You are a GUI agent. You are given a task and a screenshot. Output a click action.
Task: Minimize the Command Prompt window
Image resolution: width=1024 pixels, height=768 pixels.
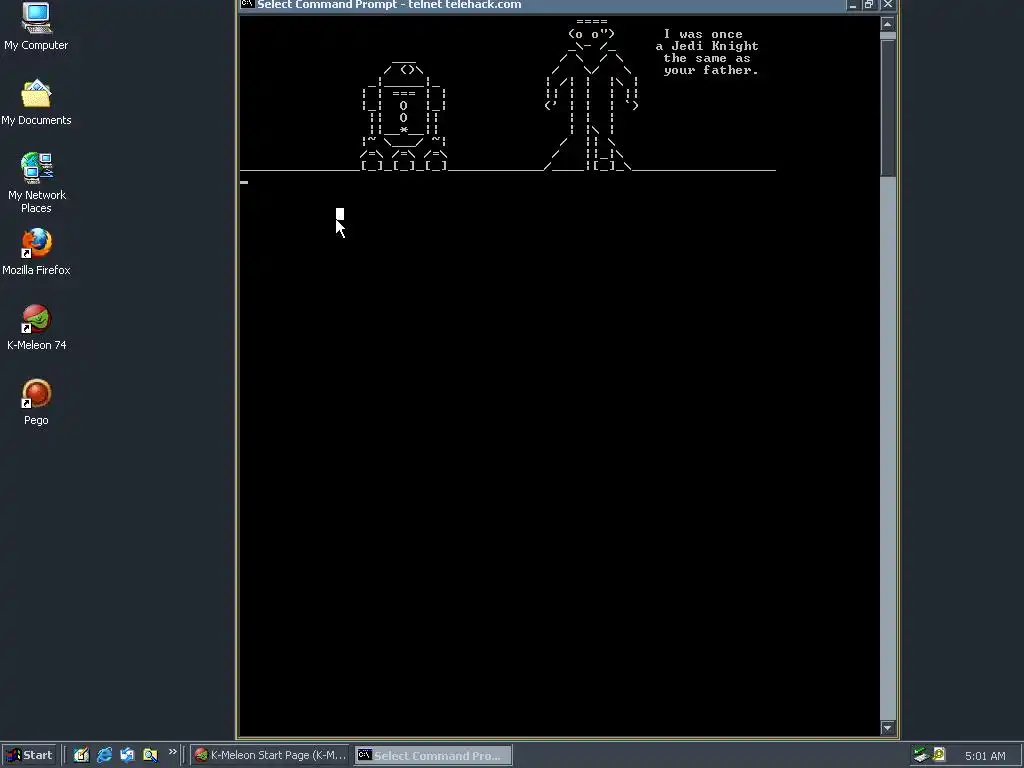click(853, 5)
